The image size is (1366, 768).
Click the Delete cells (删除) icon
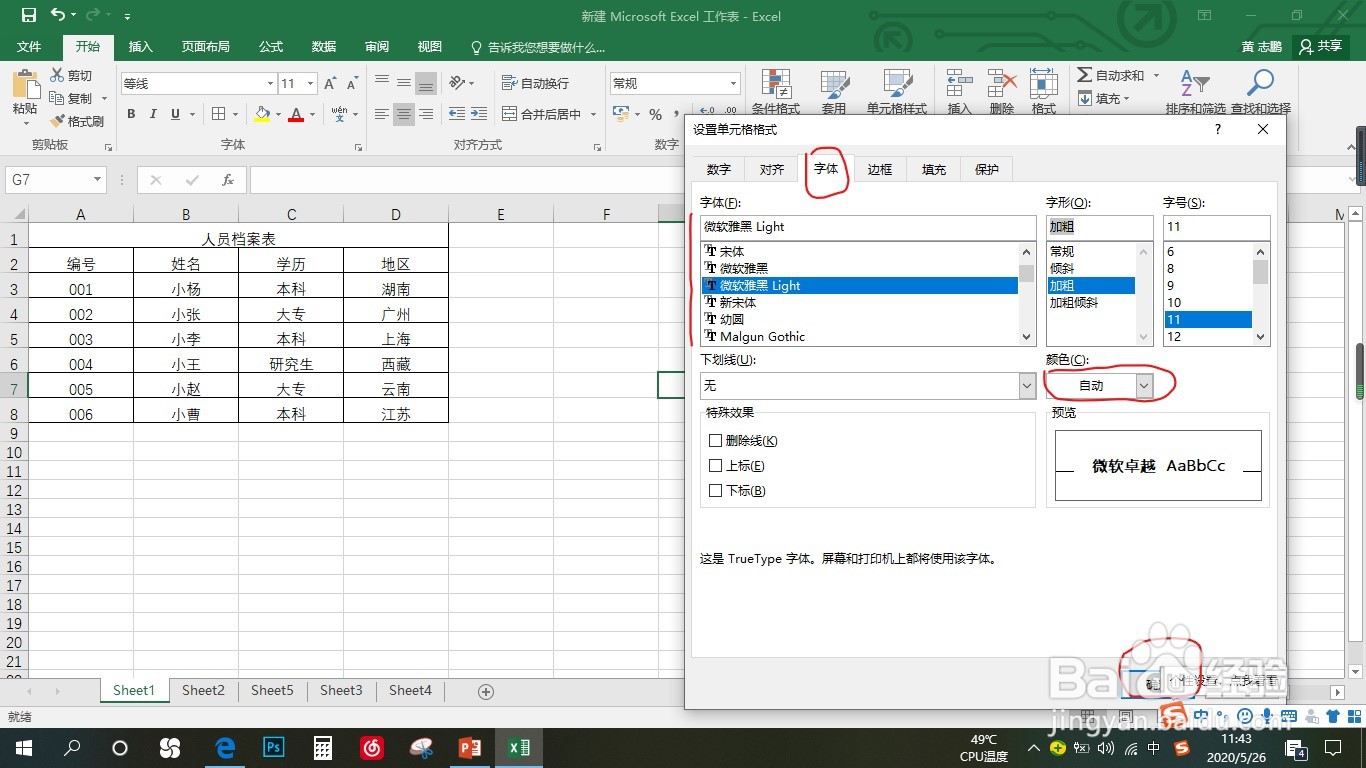click(x=1001, y=93)
